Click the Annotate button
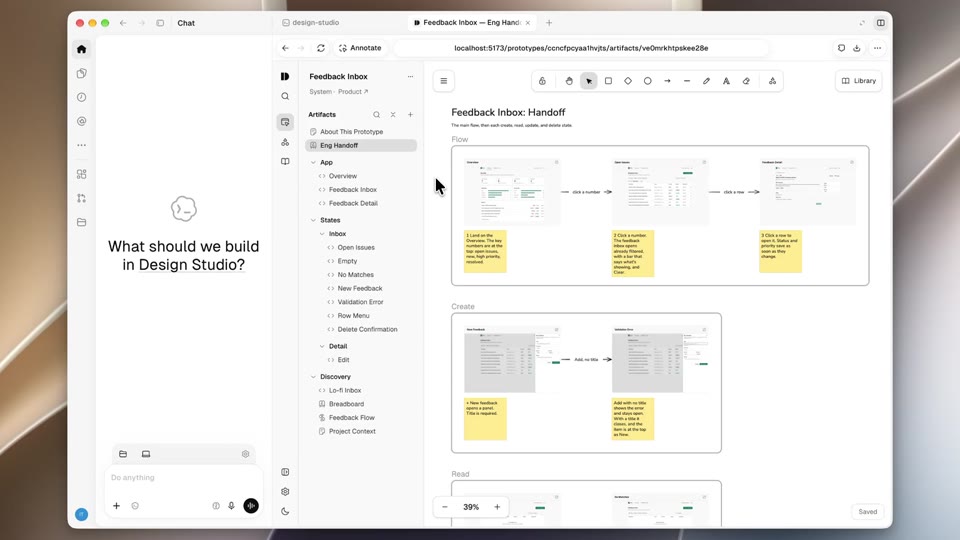960x540 pixels. point(360,48)
